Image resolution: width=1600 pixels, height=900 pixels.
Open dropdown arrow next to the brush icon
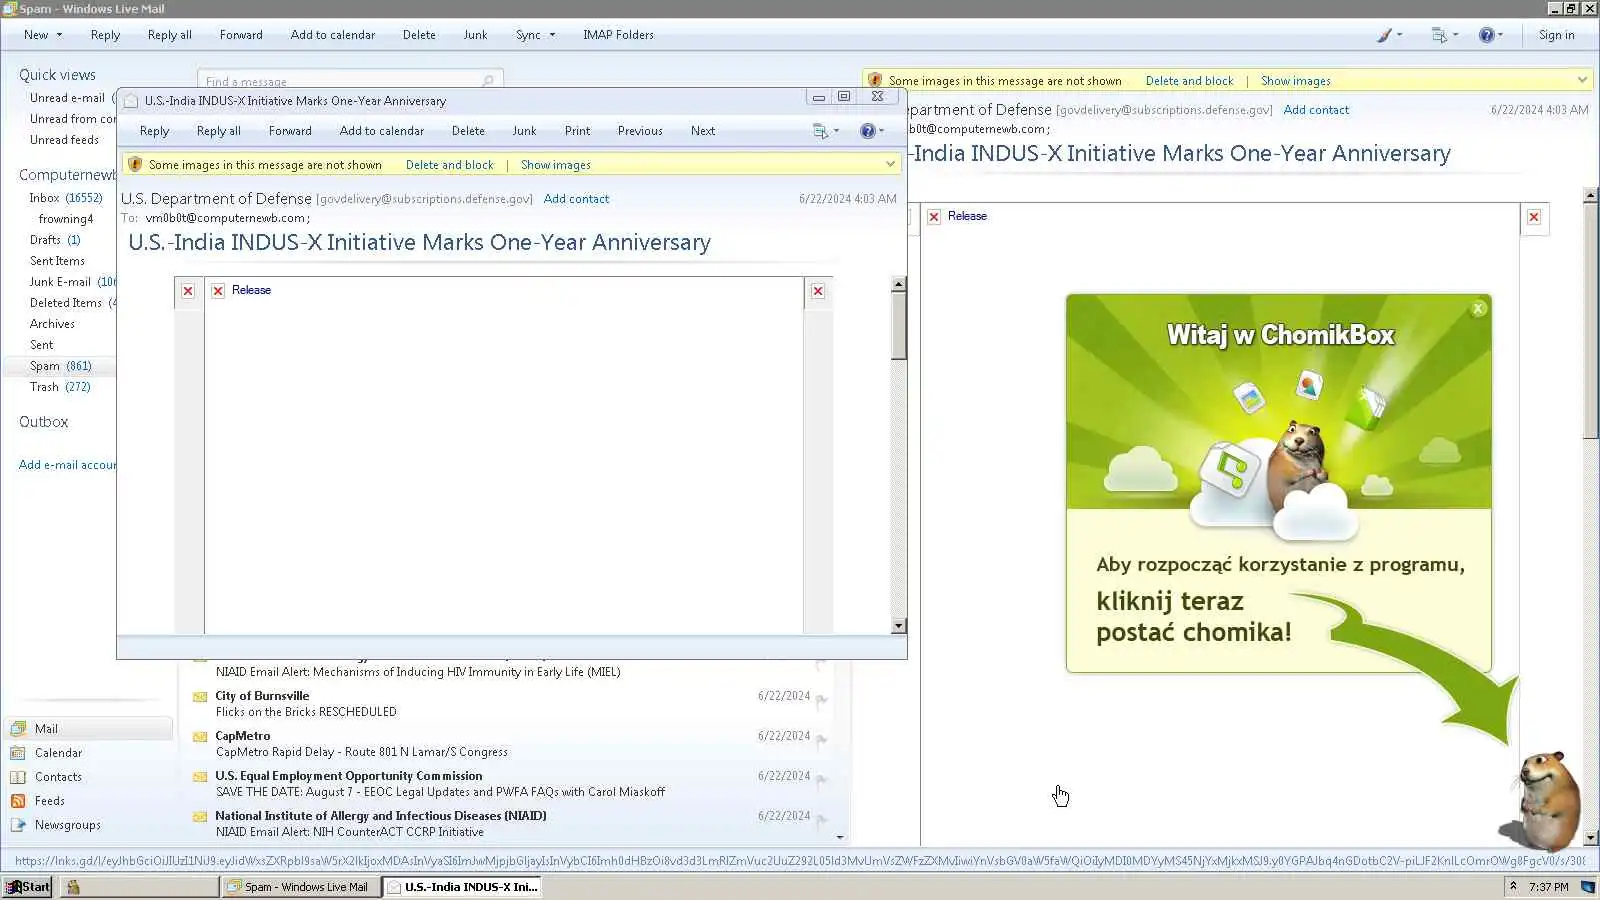1399,35
